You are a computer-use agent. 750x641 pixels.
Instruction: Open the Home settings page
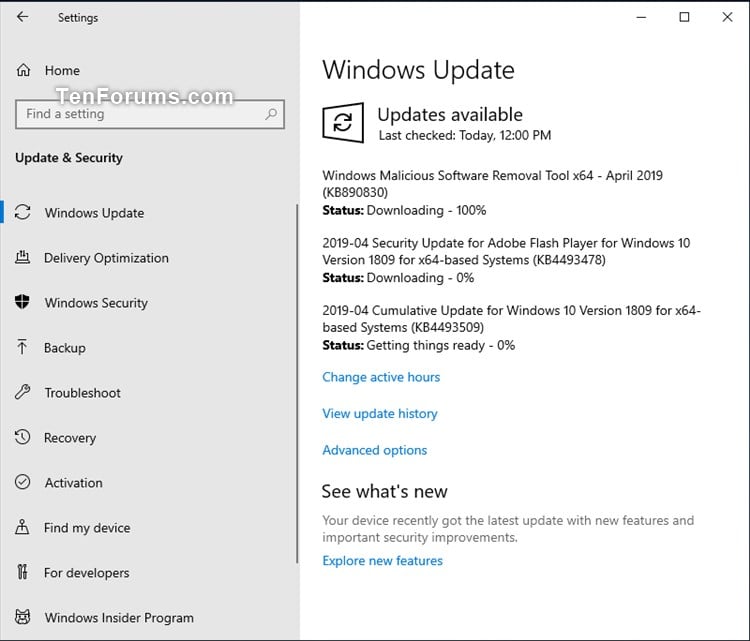click(62, 70)
